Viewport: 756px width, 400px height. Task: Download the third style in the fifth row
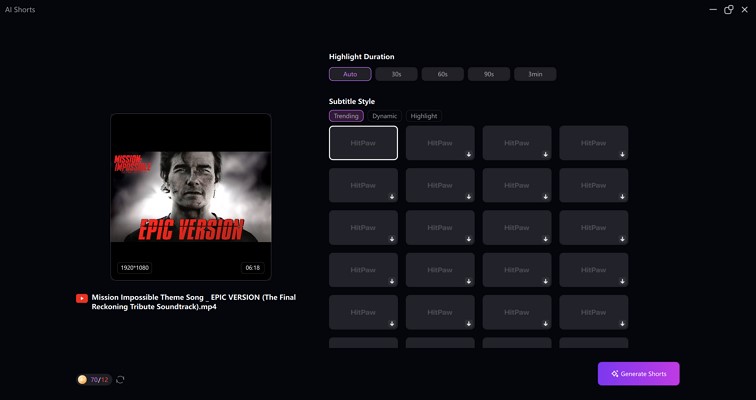(x=545, y=324)
